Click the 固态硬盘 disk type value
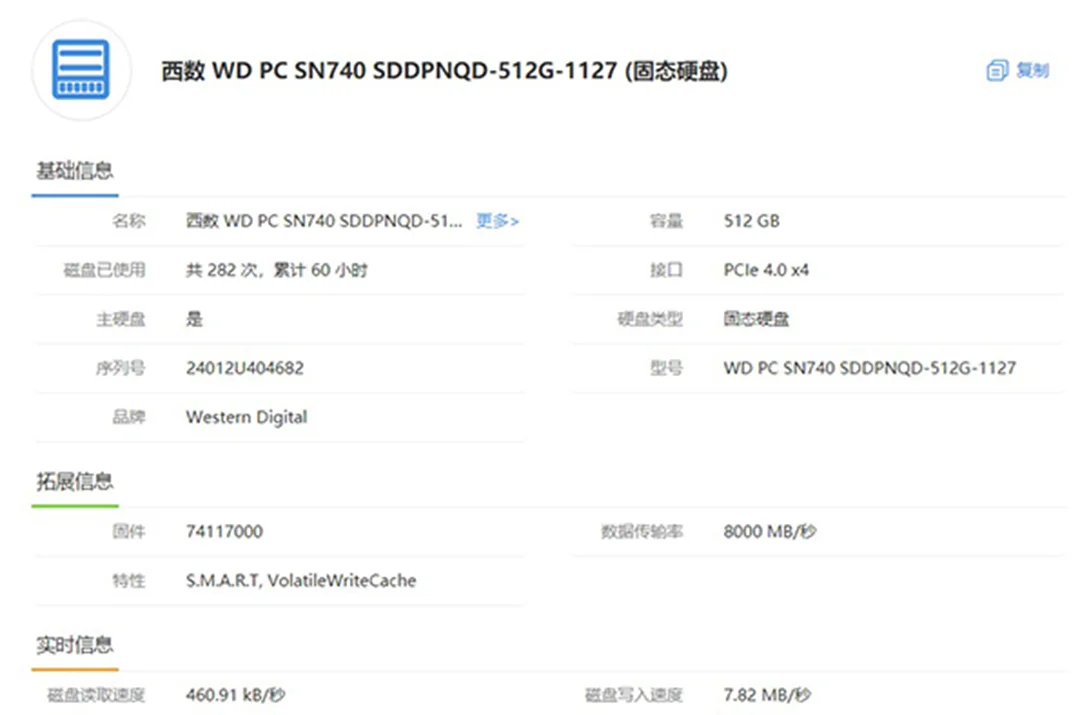 coord(756,319)
